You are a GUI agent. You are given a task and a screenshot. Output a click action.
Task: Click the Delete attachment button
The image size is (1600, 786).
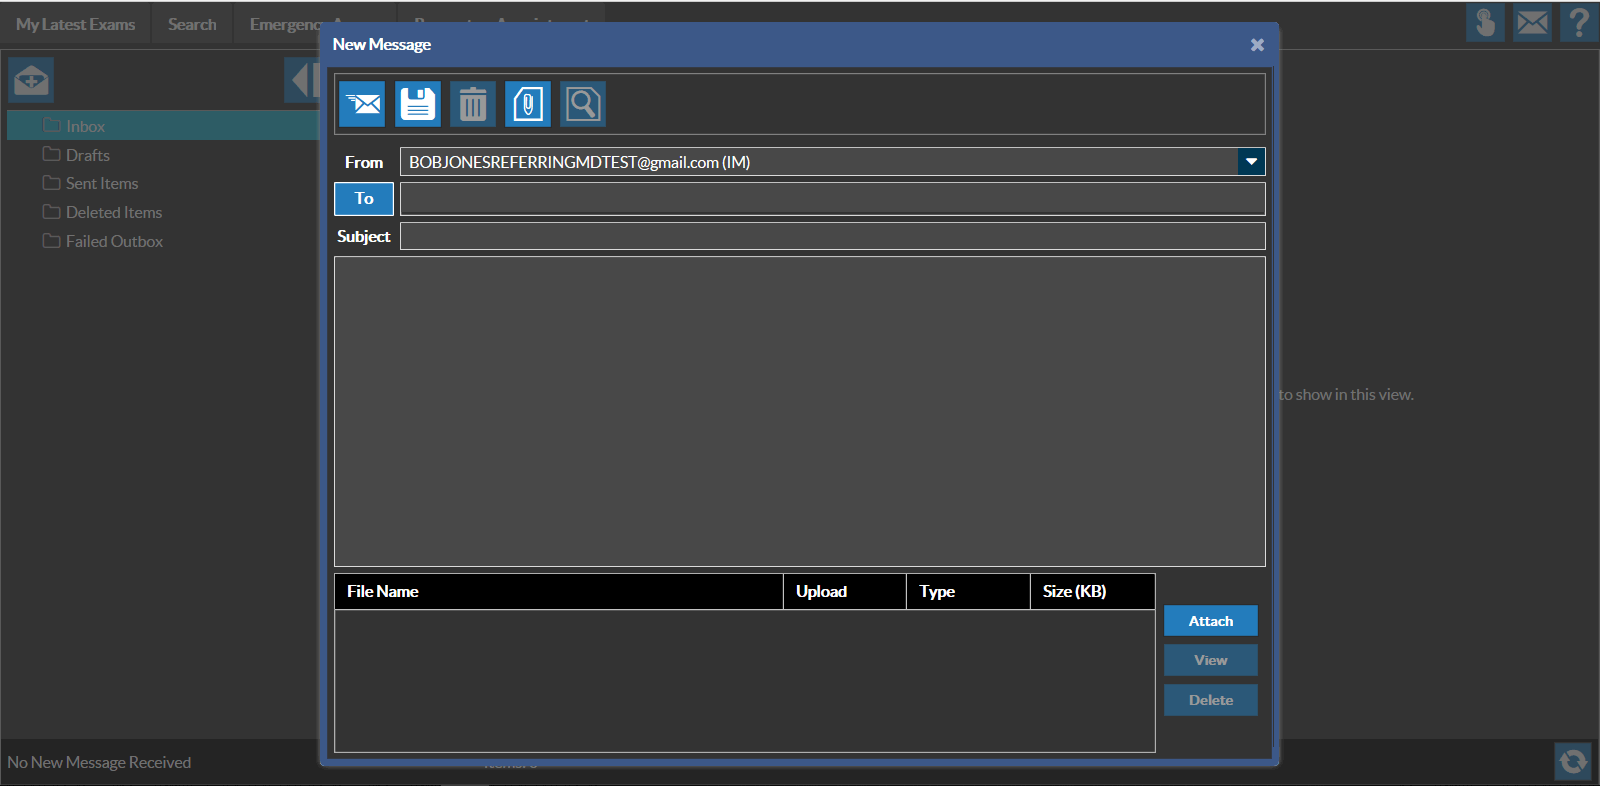[x=1210, y=700]
